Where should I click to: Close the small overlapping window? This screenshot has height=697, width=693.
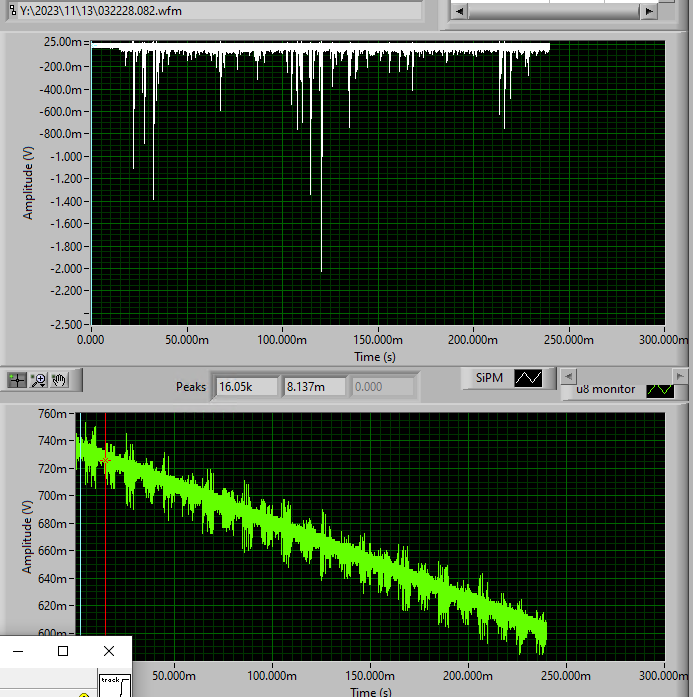coord(109,652)
